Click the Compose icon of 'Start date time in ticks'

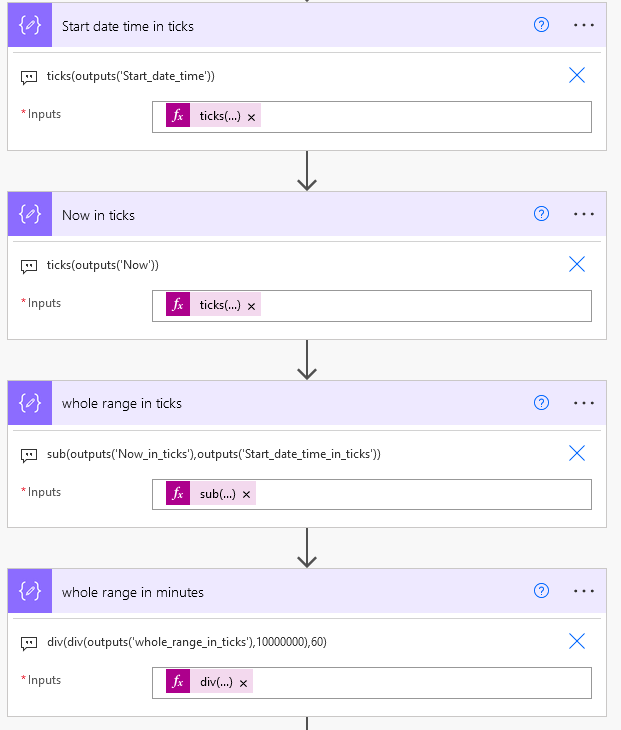tap(30, 25)
